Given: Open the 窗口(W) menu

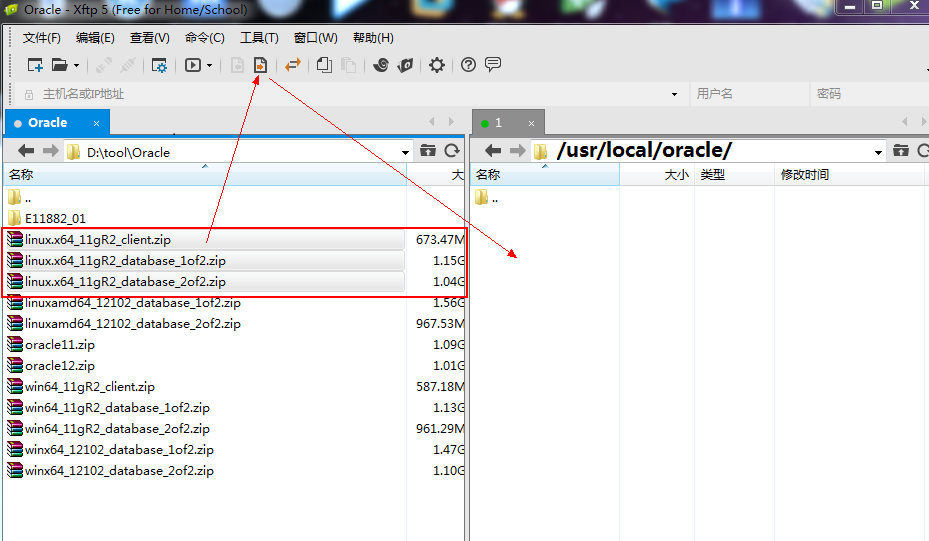Looking at the screenshot, I should pyautogui.click(x=315, y=38).
